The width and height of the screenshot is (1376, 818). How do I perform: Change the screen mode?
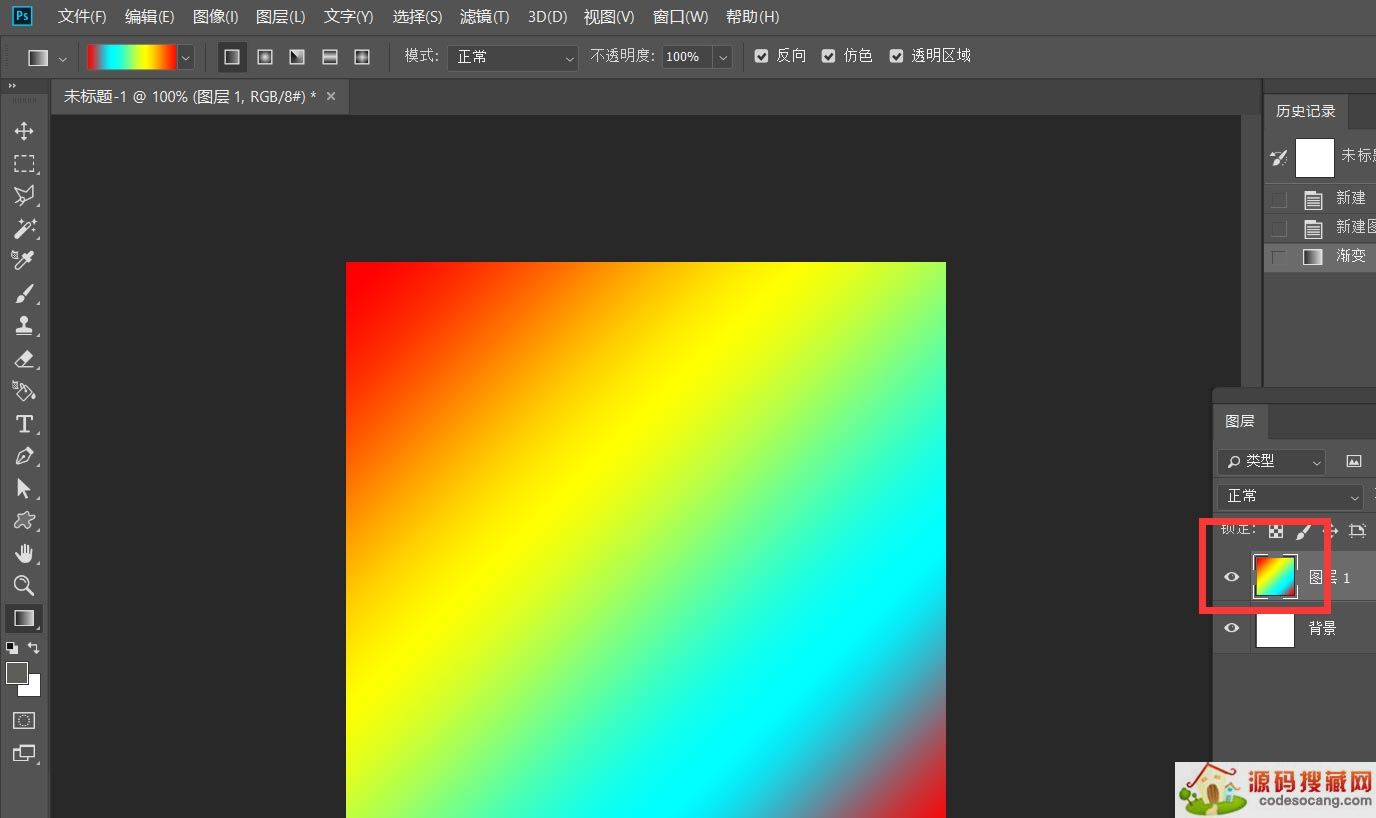click(24, 753)
